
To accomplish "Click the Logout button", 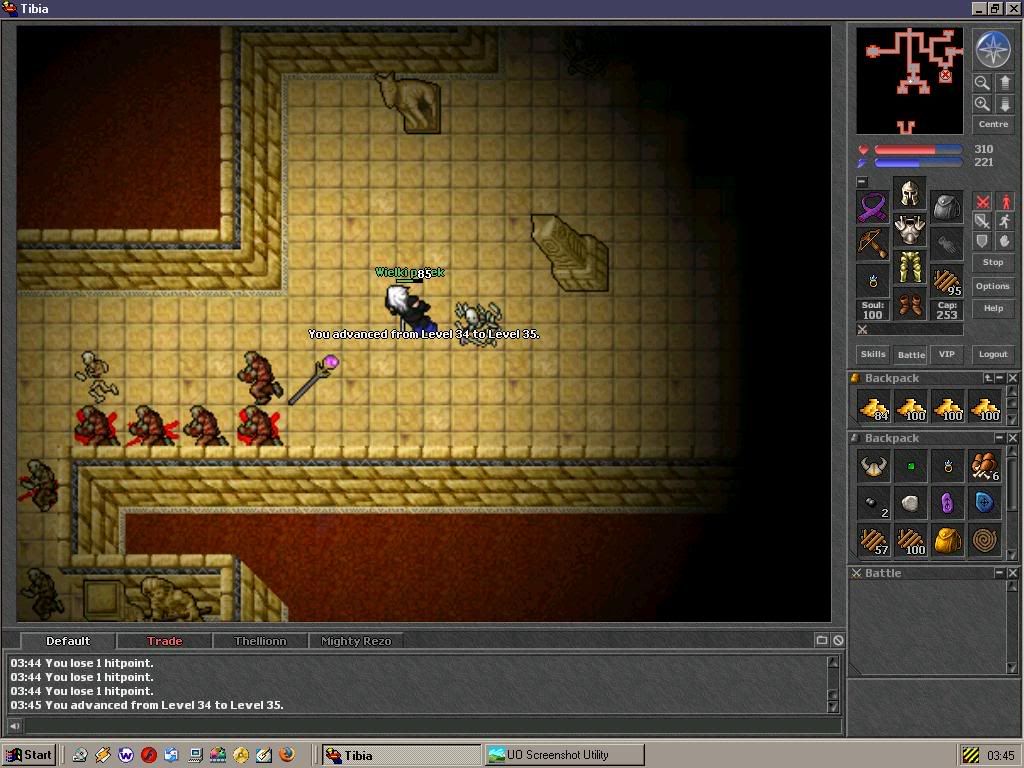I will (993, 354).
